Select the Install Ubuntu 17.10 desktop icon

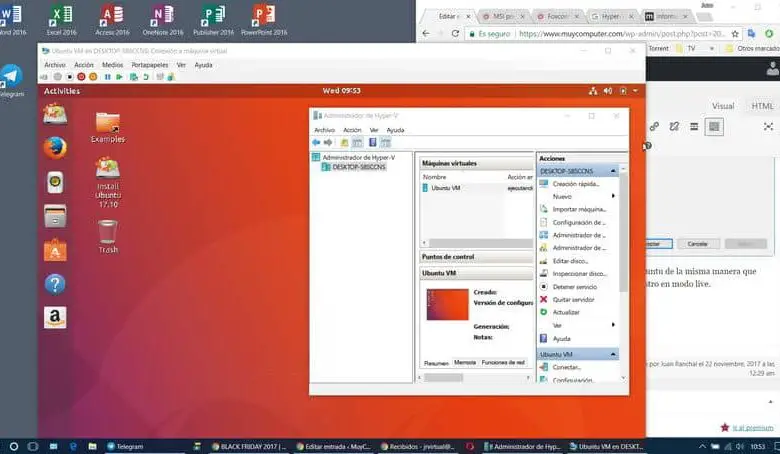pos(108,182)
